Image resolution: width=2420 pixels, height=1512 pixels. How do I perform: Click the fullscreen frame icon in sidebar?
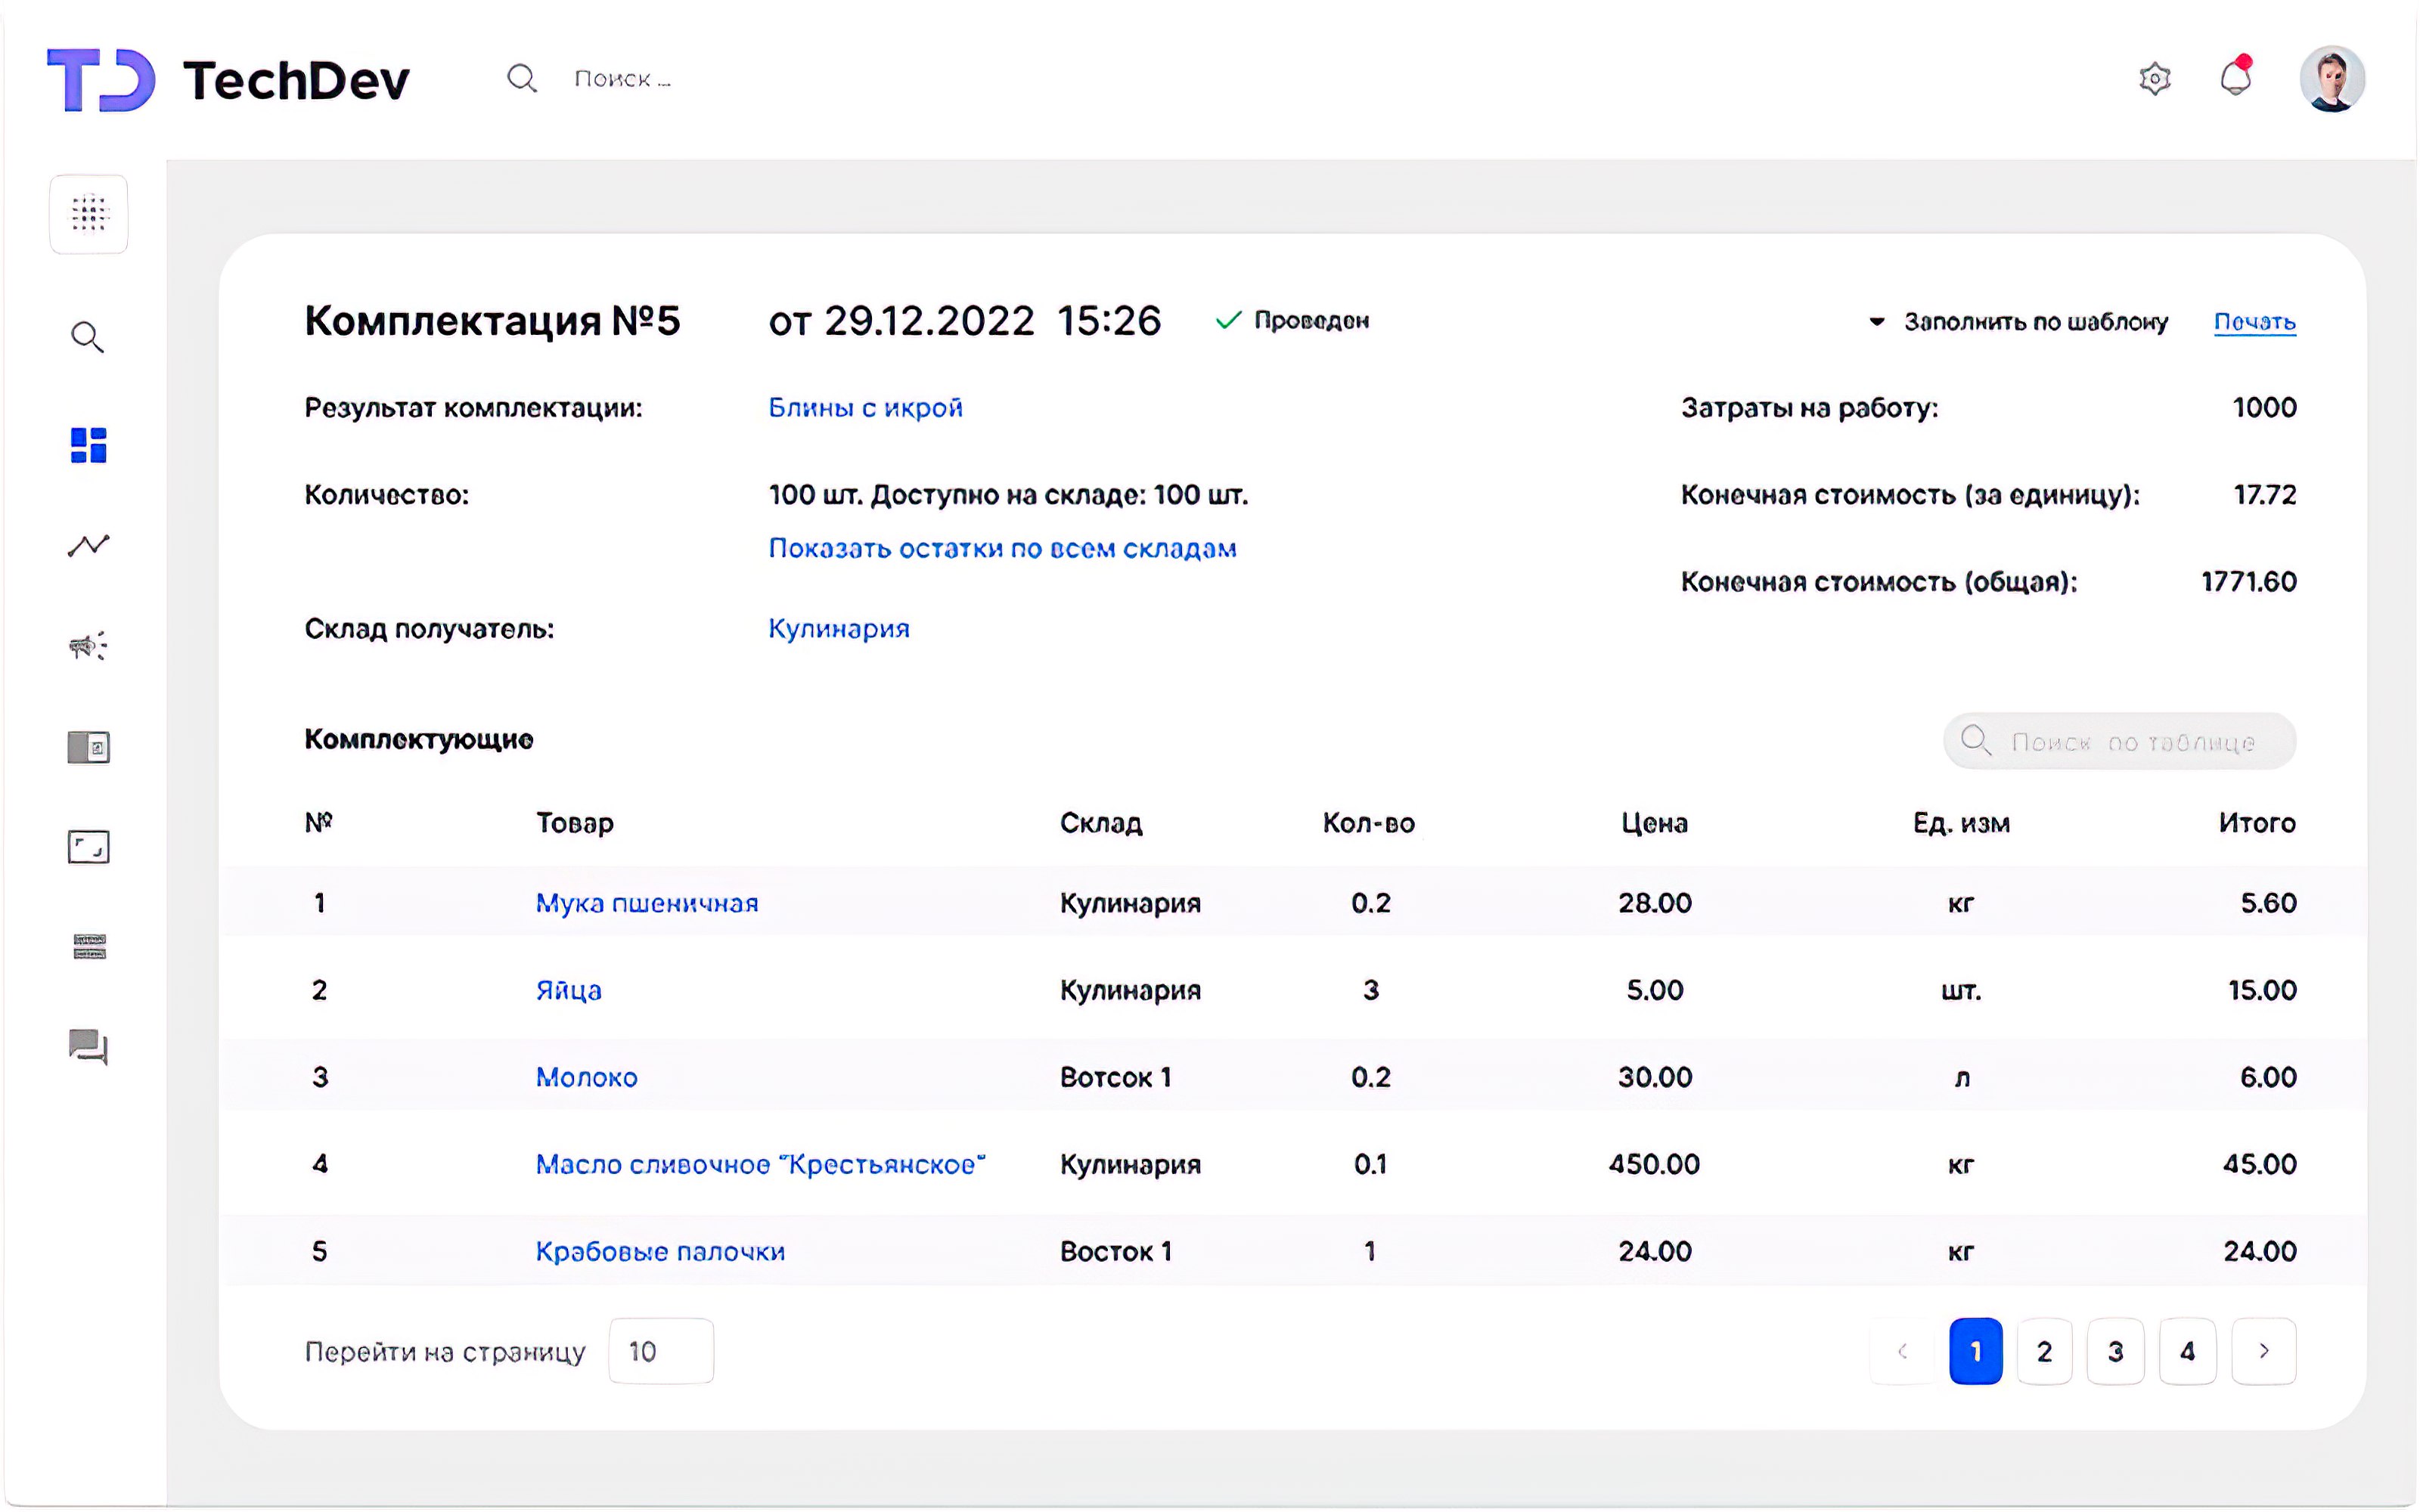click(88, 847)
